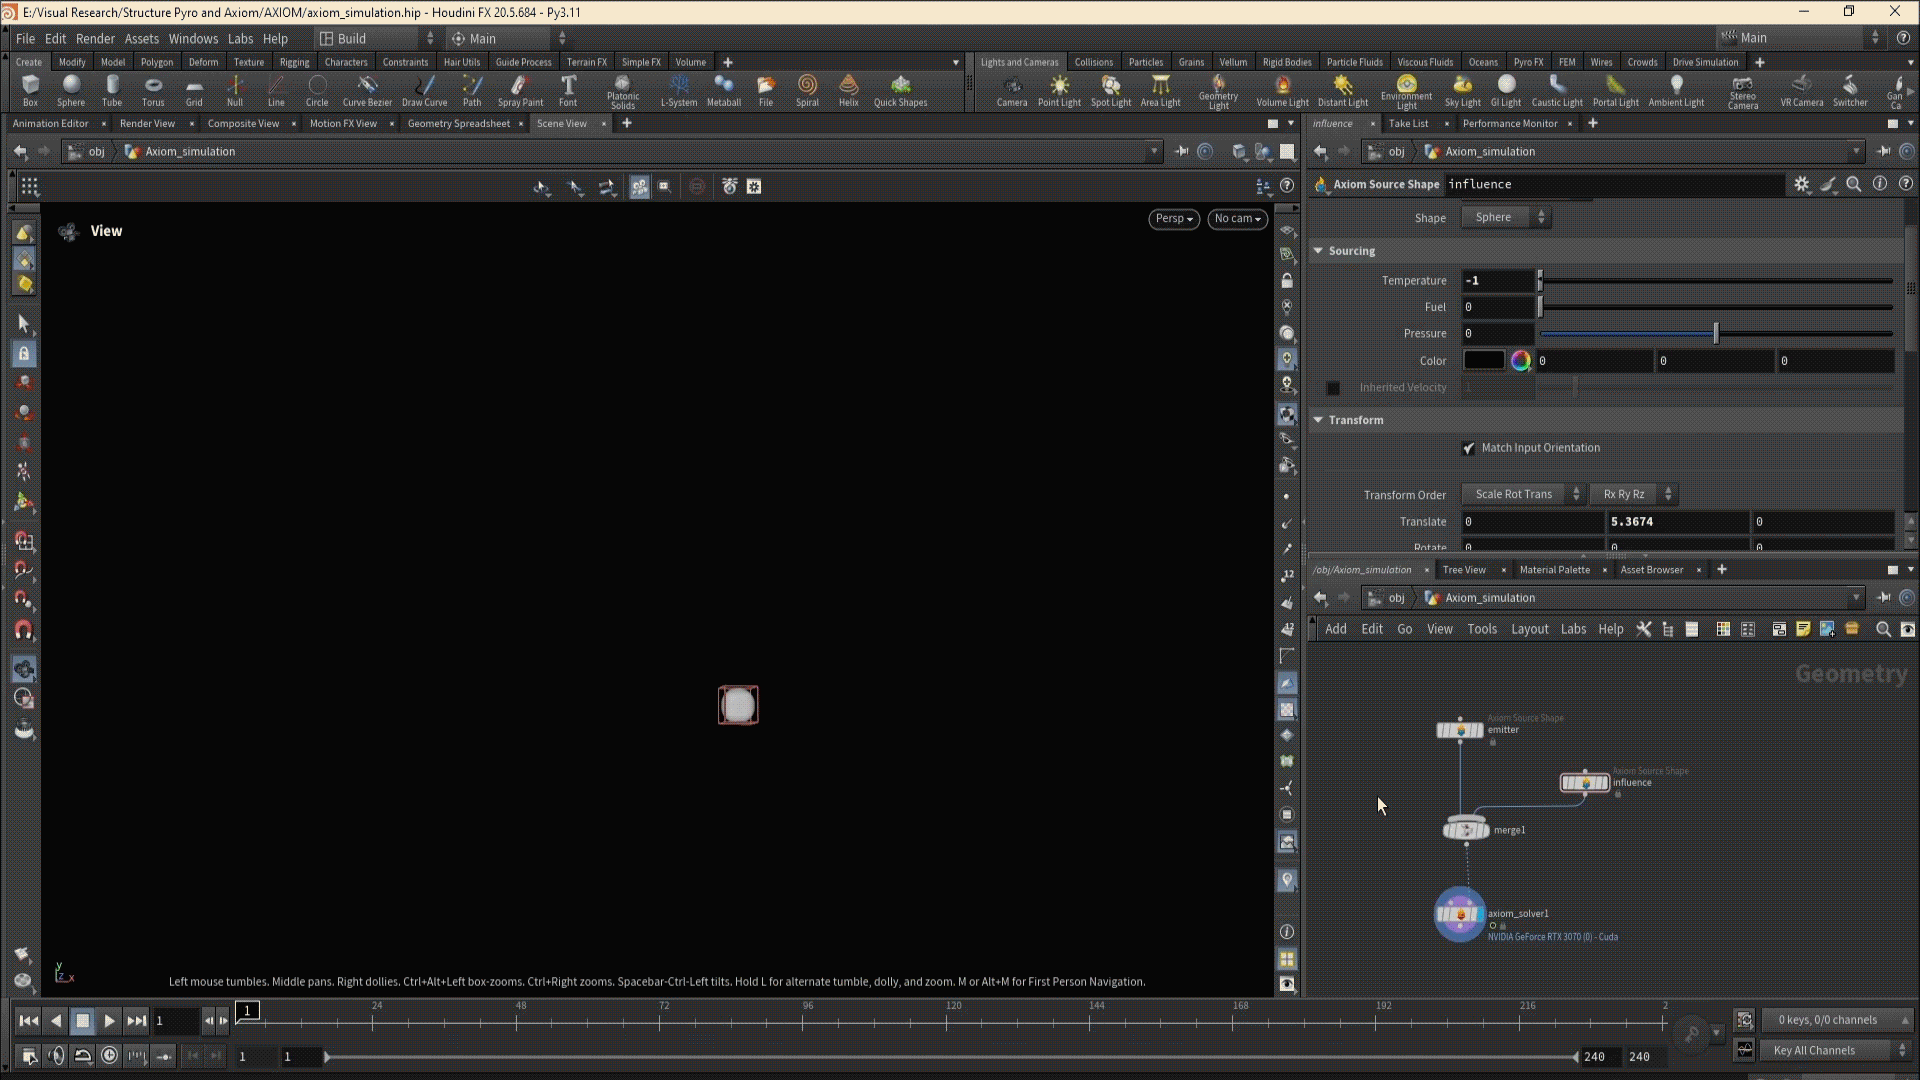
Task: Click the Spot Light shelf tool
Action: pos(1110,90)
